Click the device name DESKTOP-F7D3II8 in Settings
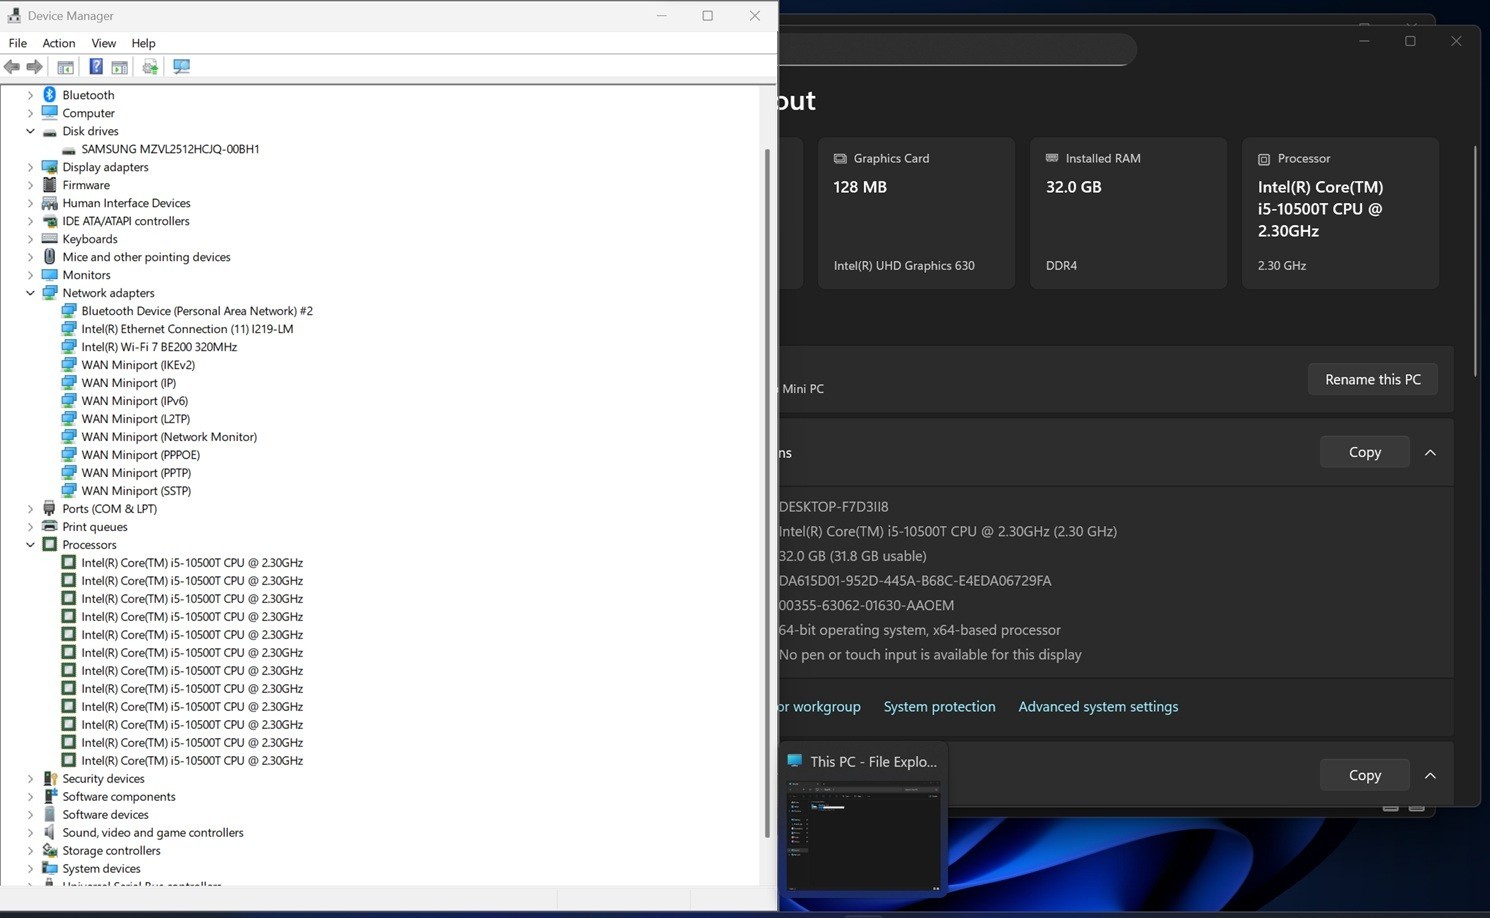Screen dimensions: 1490x918 coord(834,507)
